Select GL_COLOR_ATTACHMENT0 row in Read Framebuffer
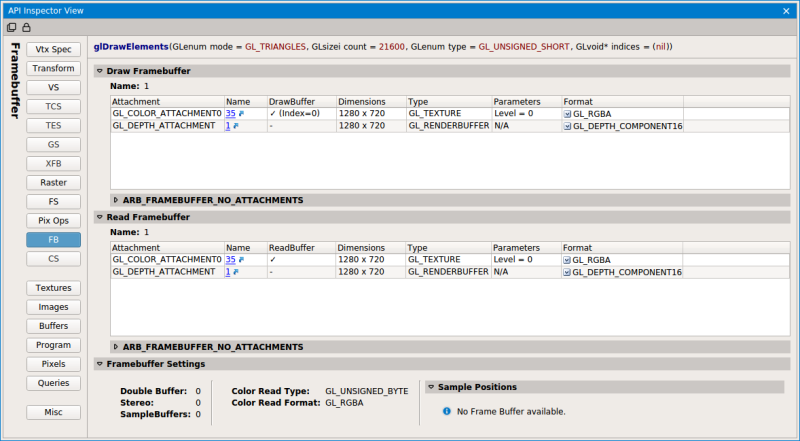This screenshot has width=800, height=441. 449,260
